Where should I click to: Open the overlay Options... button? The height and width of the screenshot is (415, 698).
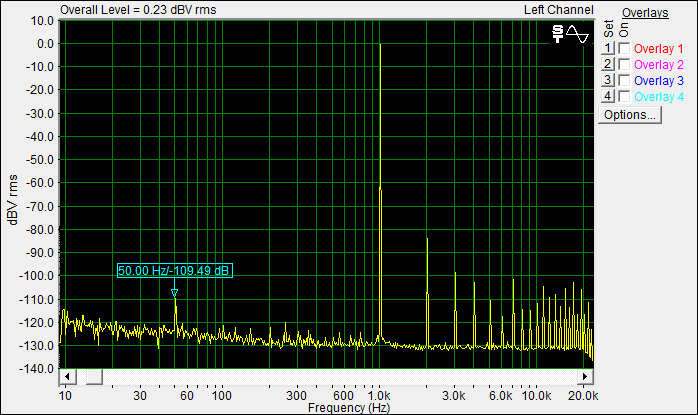[629, 115]
